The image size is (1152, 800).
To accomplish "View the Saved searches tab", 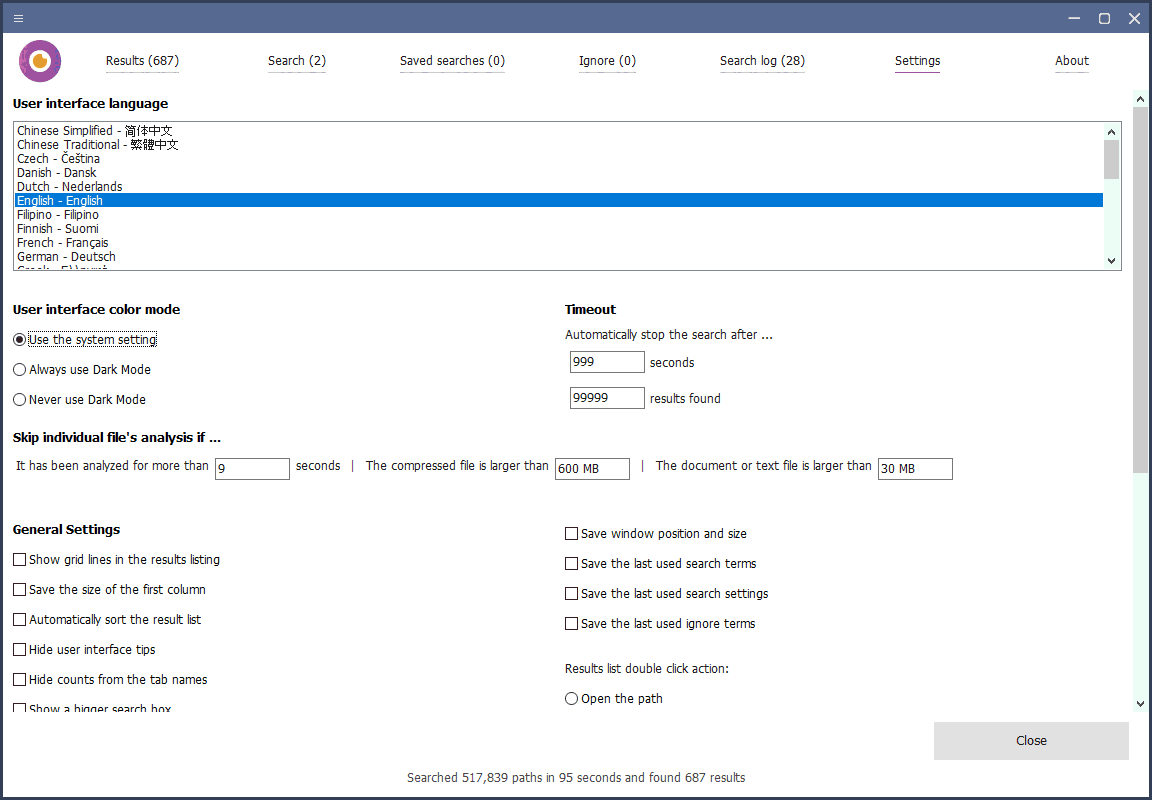I will (x=452, y=61).
